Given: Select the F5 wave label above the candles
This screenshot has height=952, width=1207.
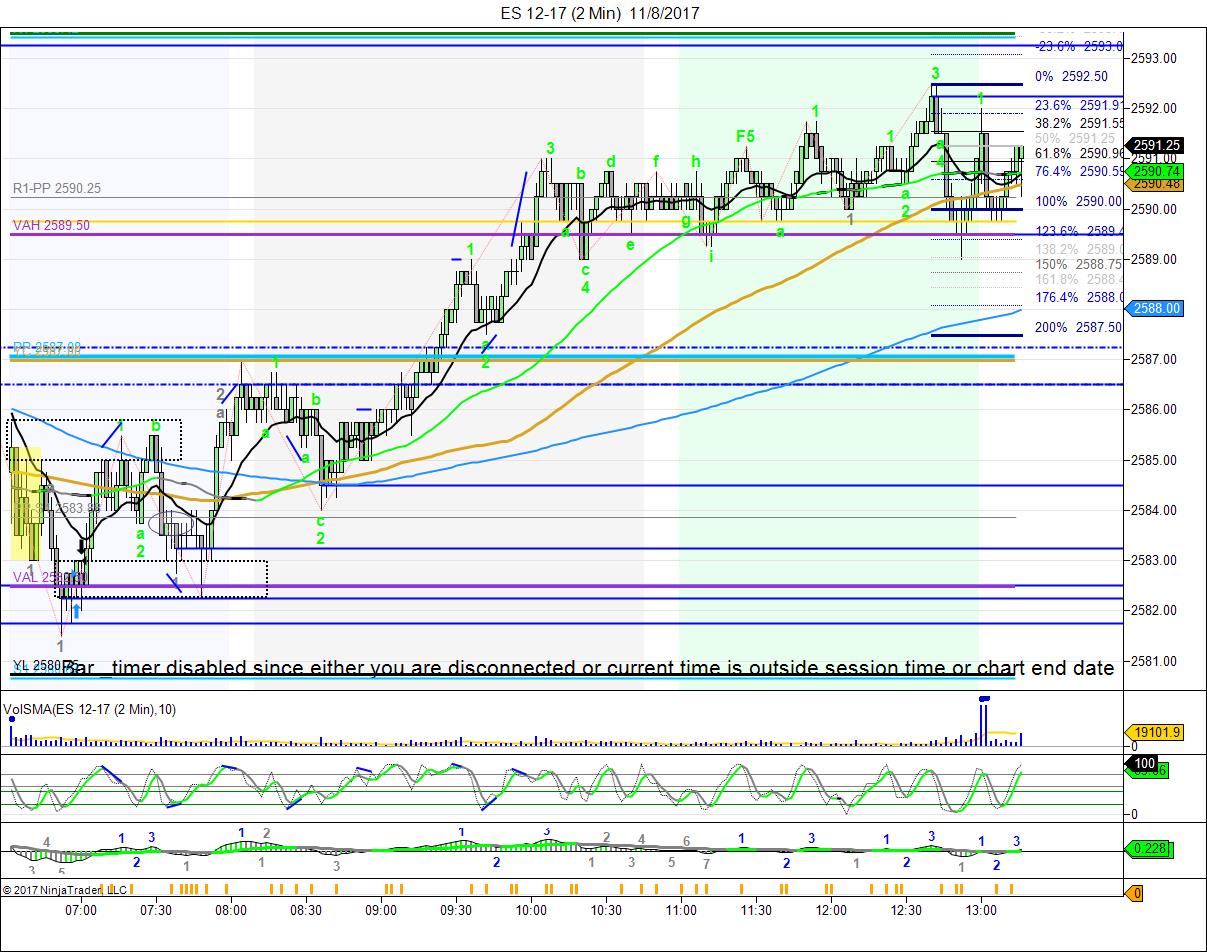Looking at the screenshot, I should click(x=745, y=136).
